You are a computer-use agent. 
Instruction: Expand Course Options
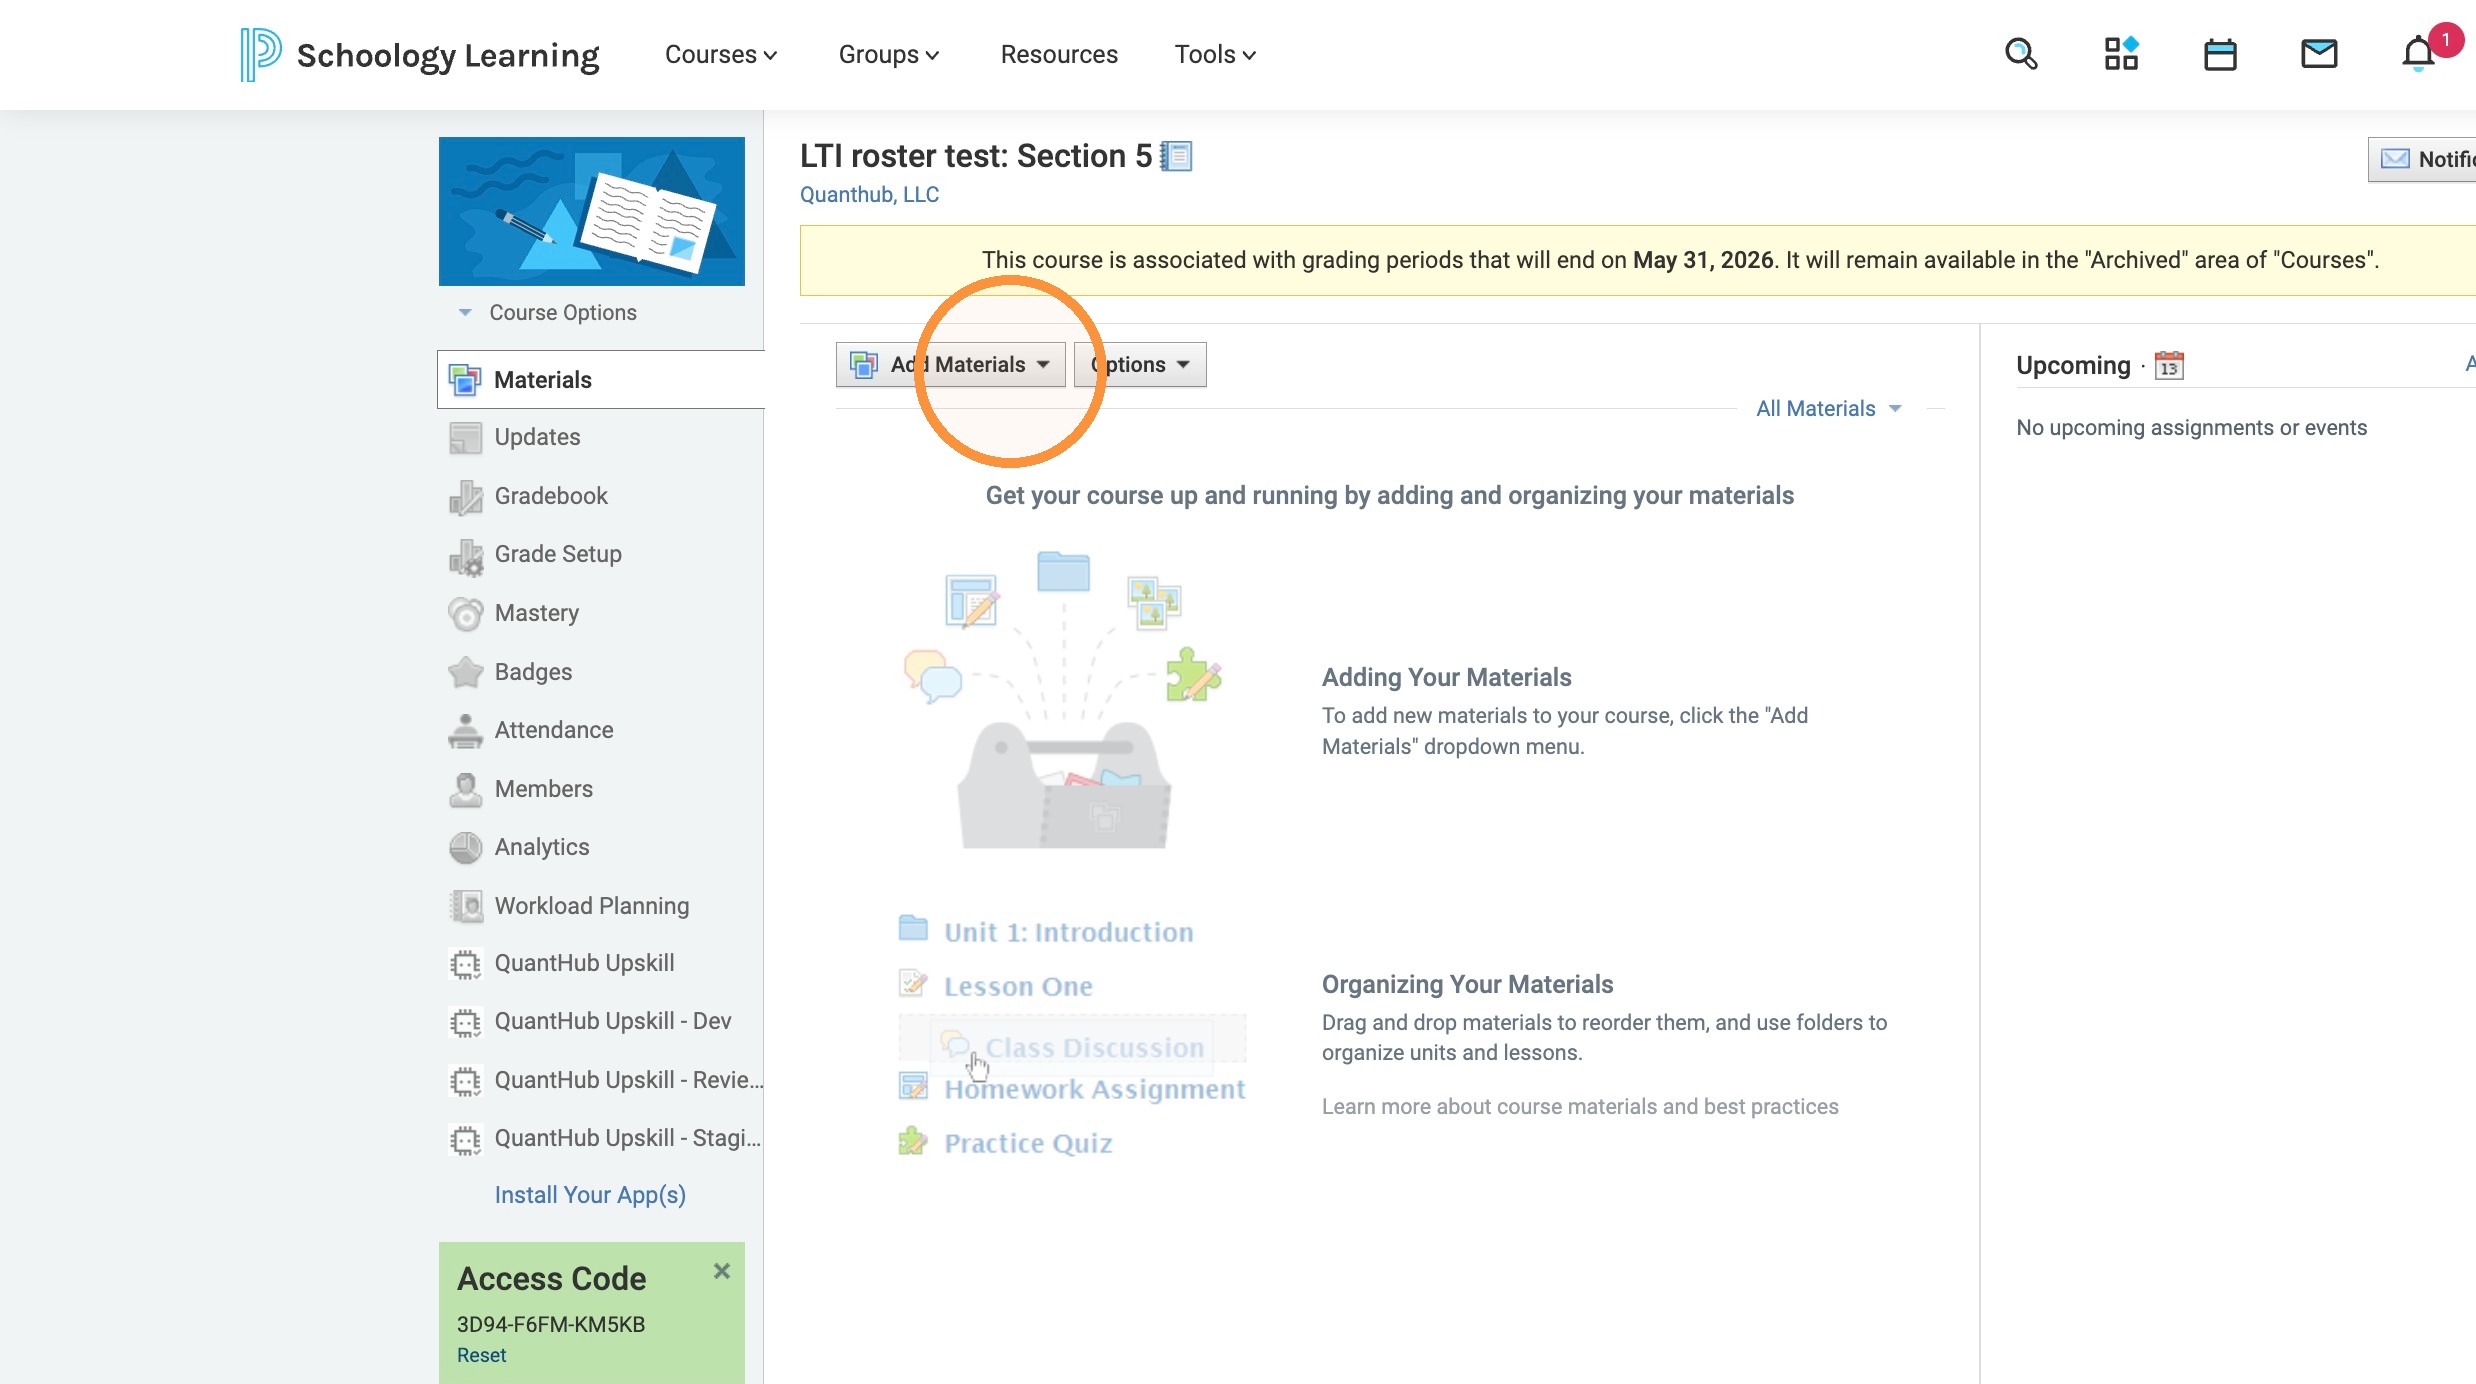pyautogui.click(x=548, y=313)
